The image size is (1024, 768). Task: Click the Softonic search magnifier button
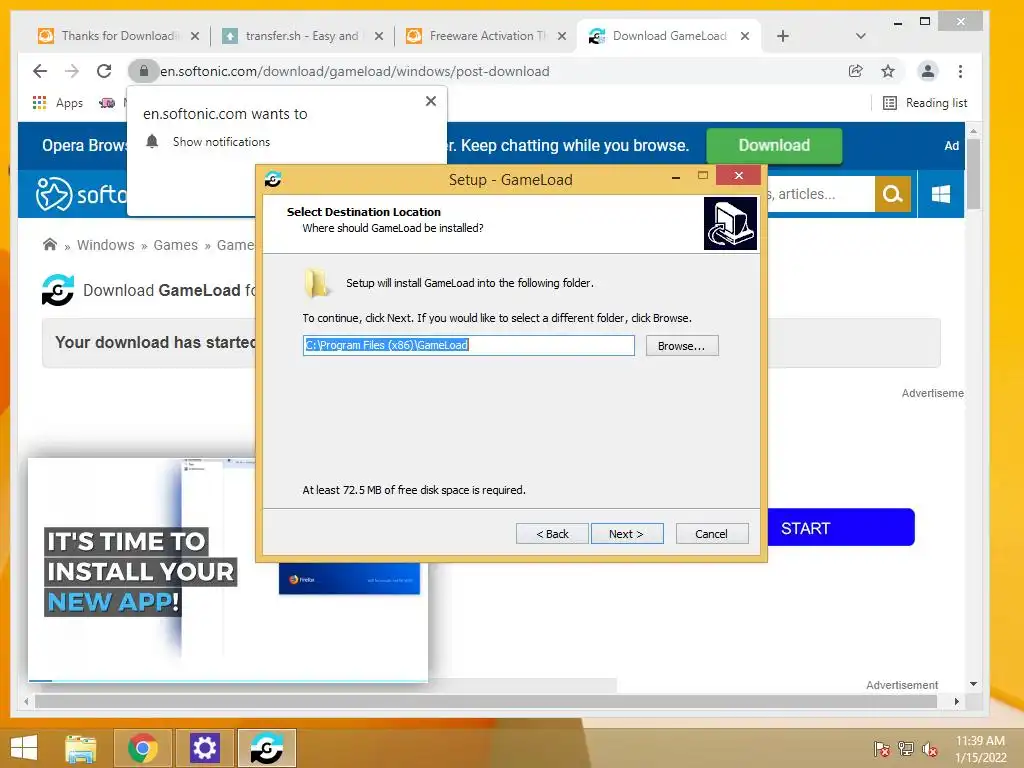click(892, 194)
